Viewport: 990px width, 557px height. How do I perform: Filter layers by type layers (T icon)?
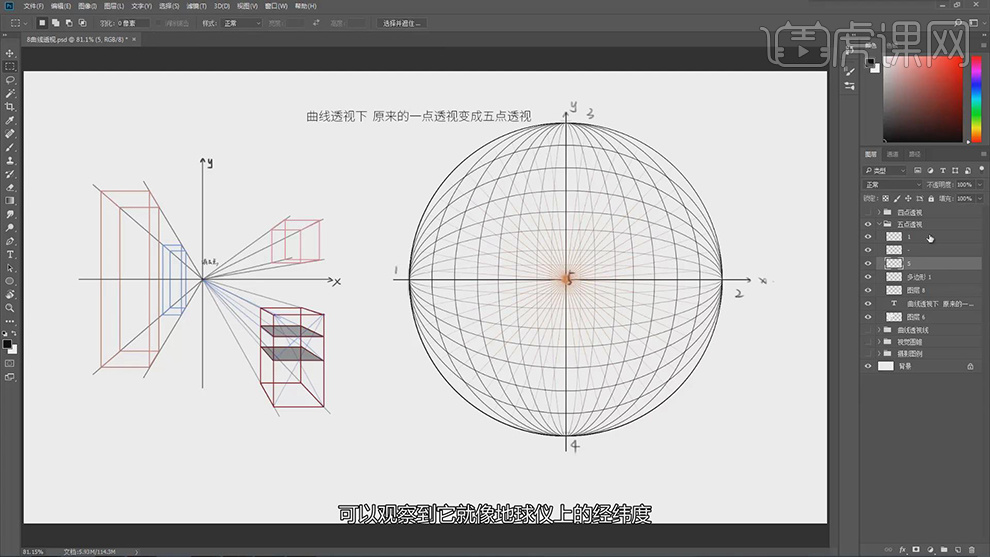(943, 171)
